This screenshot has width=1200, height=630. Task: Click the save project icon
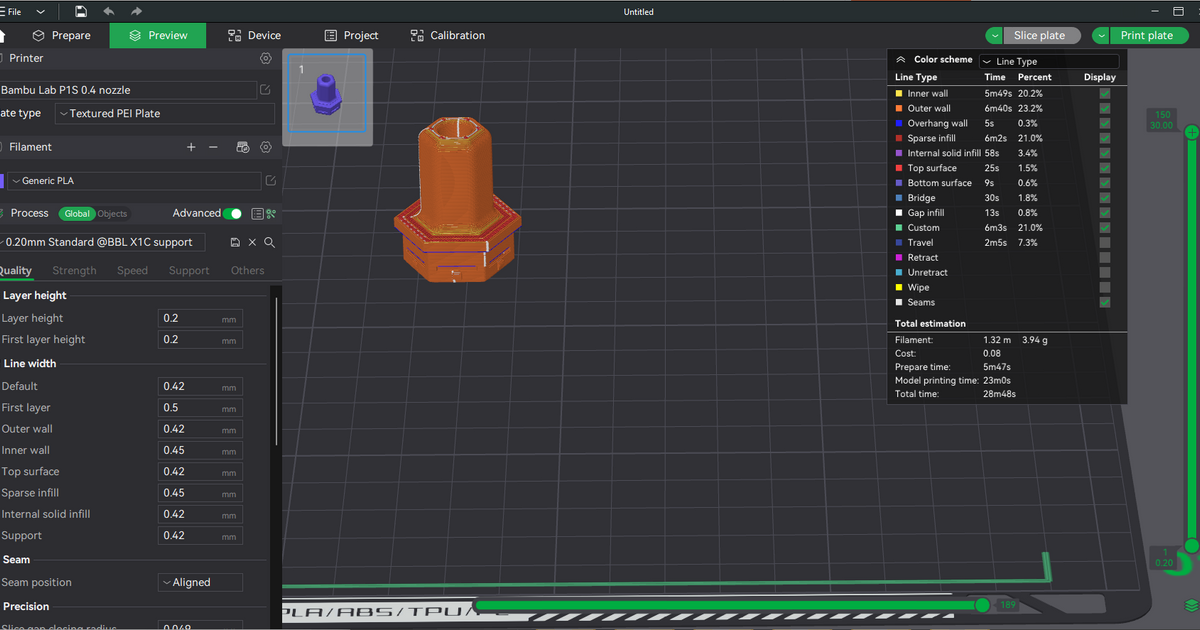[80, 11]
